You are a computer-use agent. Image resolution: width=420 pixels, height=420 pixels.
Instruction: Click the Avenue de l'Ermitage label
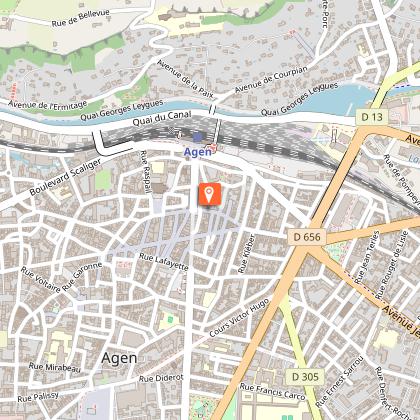47,105
